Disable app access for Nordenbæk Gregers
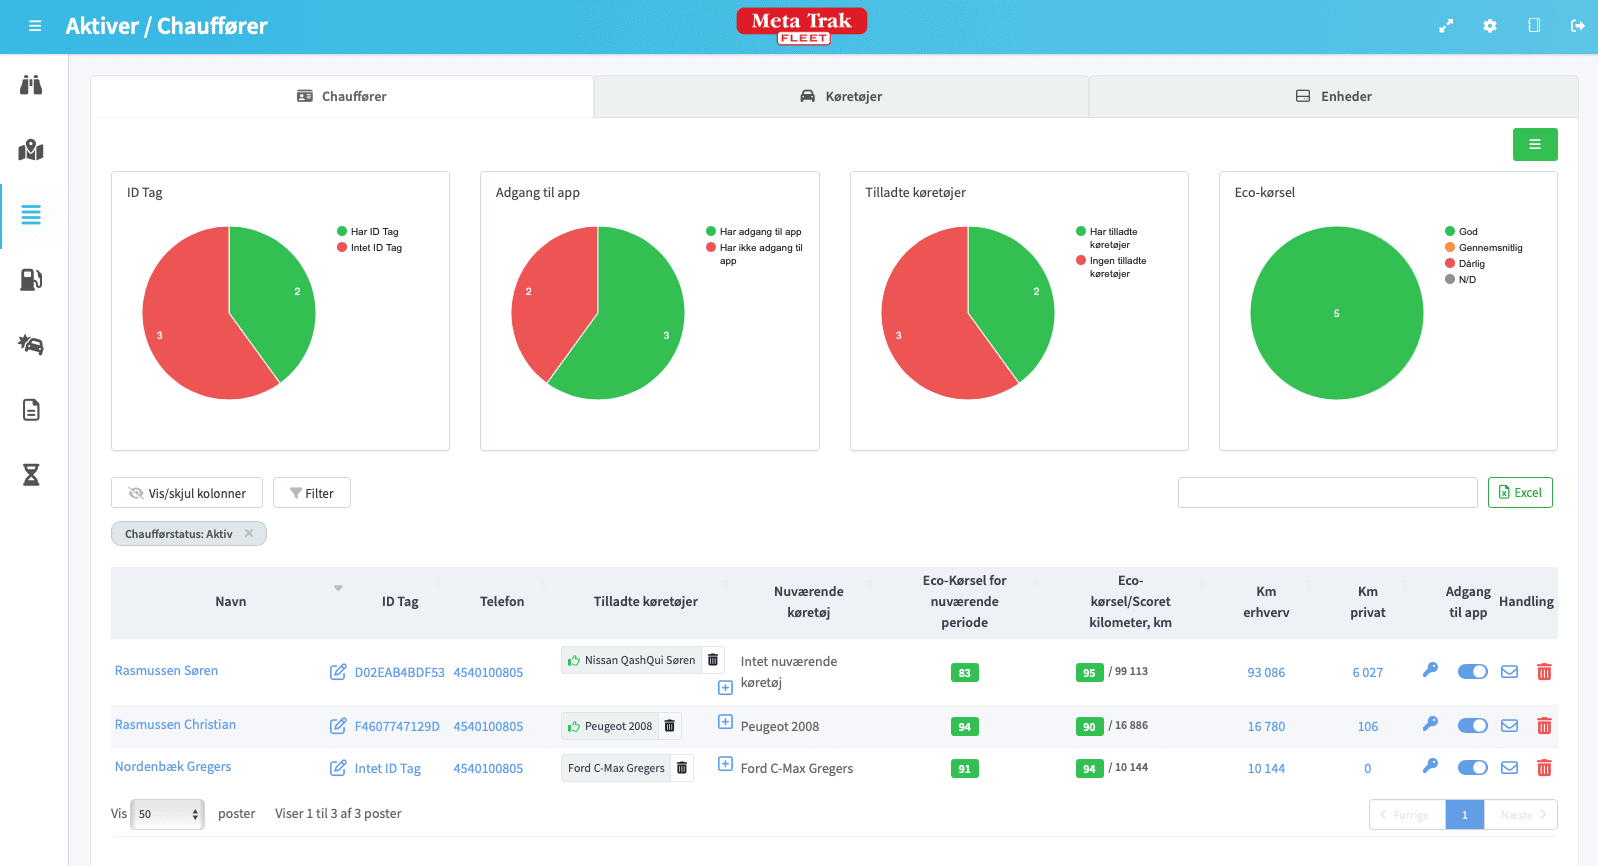1598x866 pixels. pos(1472,768)
